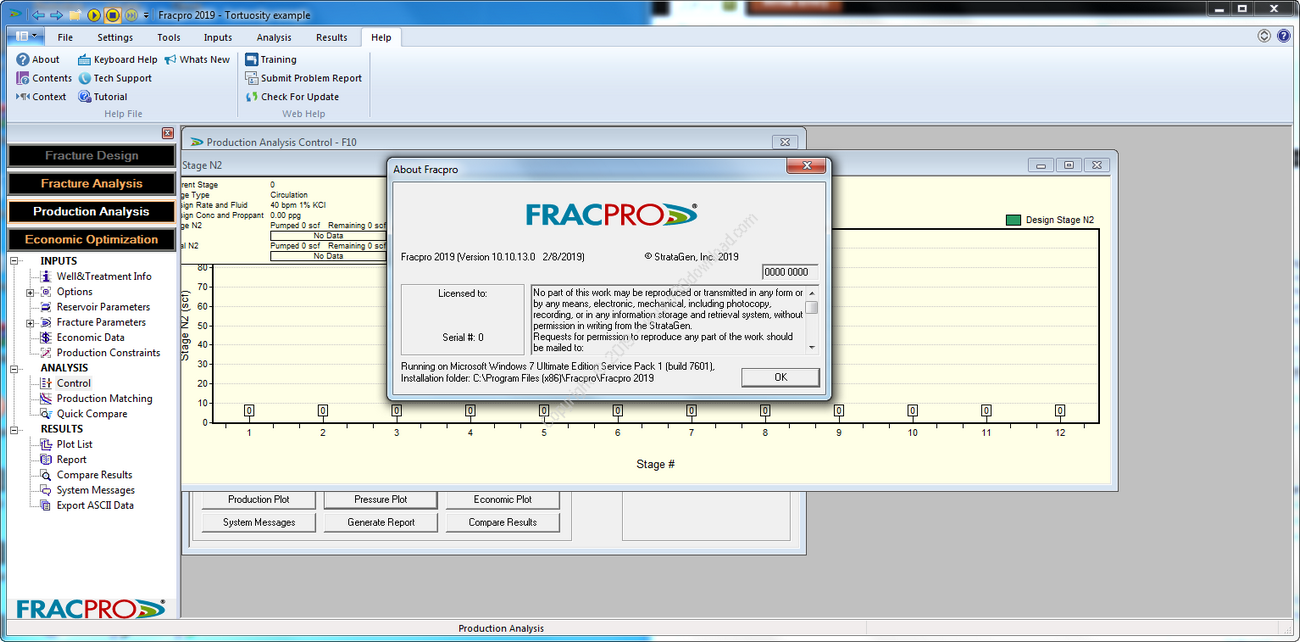Viewport: 1300px width, 642px height.
Task: Click the yellow run (play) icon
Action: (94, 15)
